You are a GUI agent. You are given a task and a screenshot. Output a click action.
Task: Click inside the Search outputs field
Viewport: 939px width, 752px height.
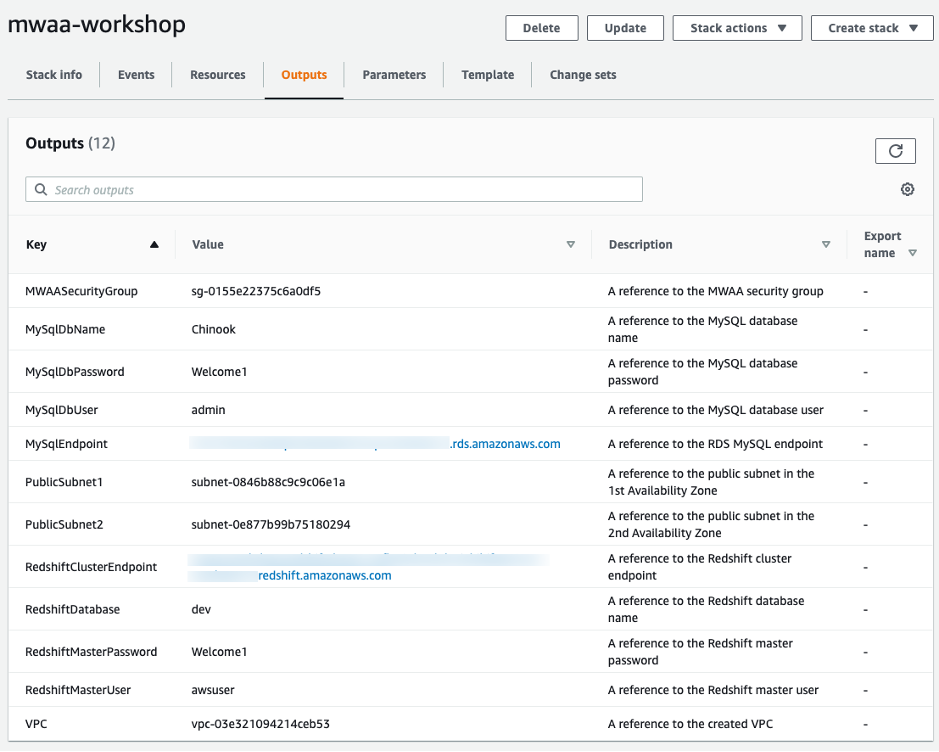tap(334, 189)
